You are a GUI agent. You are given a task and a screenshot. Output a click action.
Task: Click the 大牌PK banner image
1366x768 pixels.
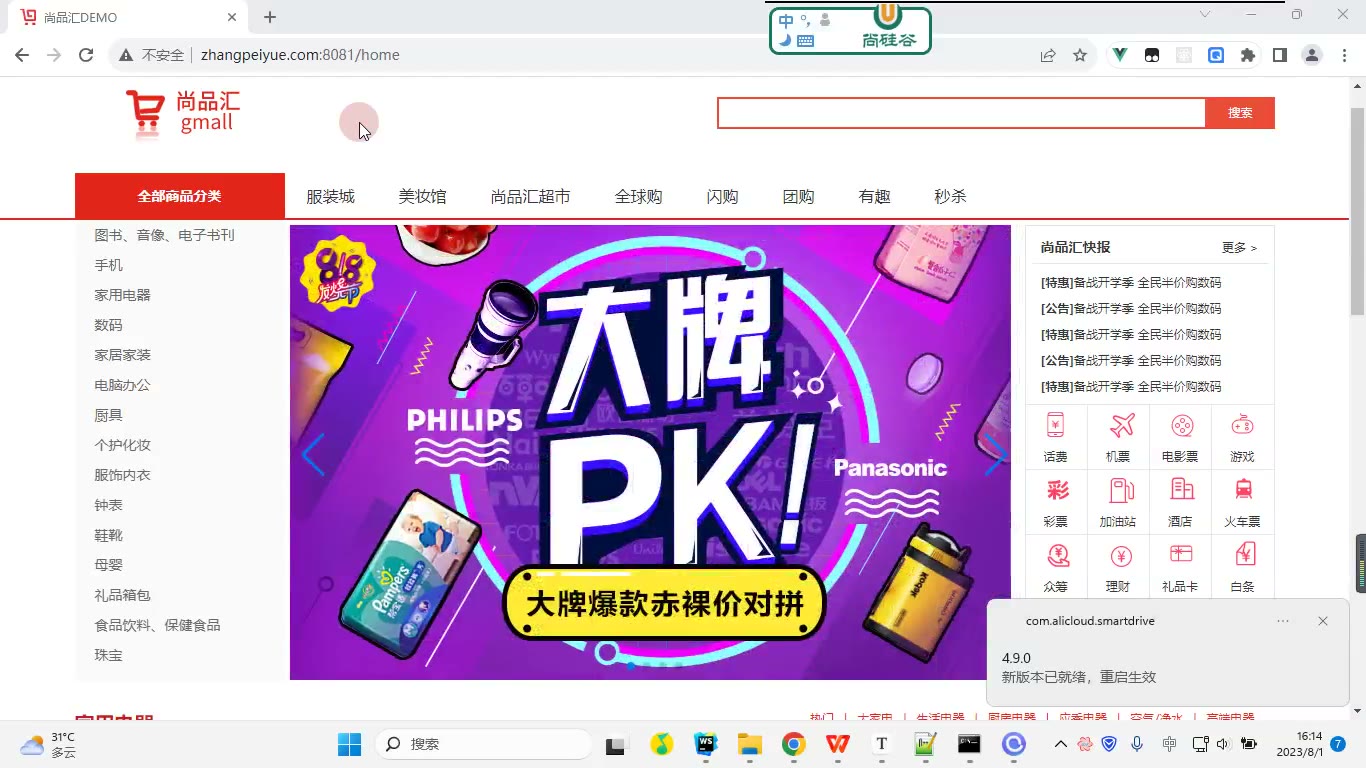coord(650,452)
